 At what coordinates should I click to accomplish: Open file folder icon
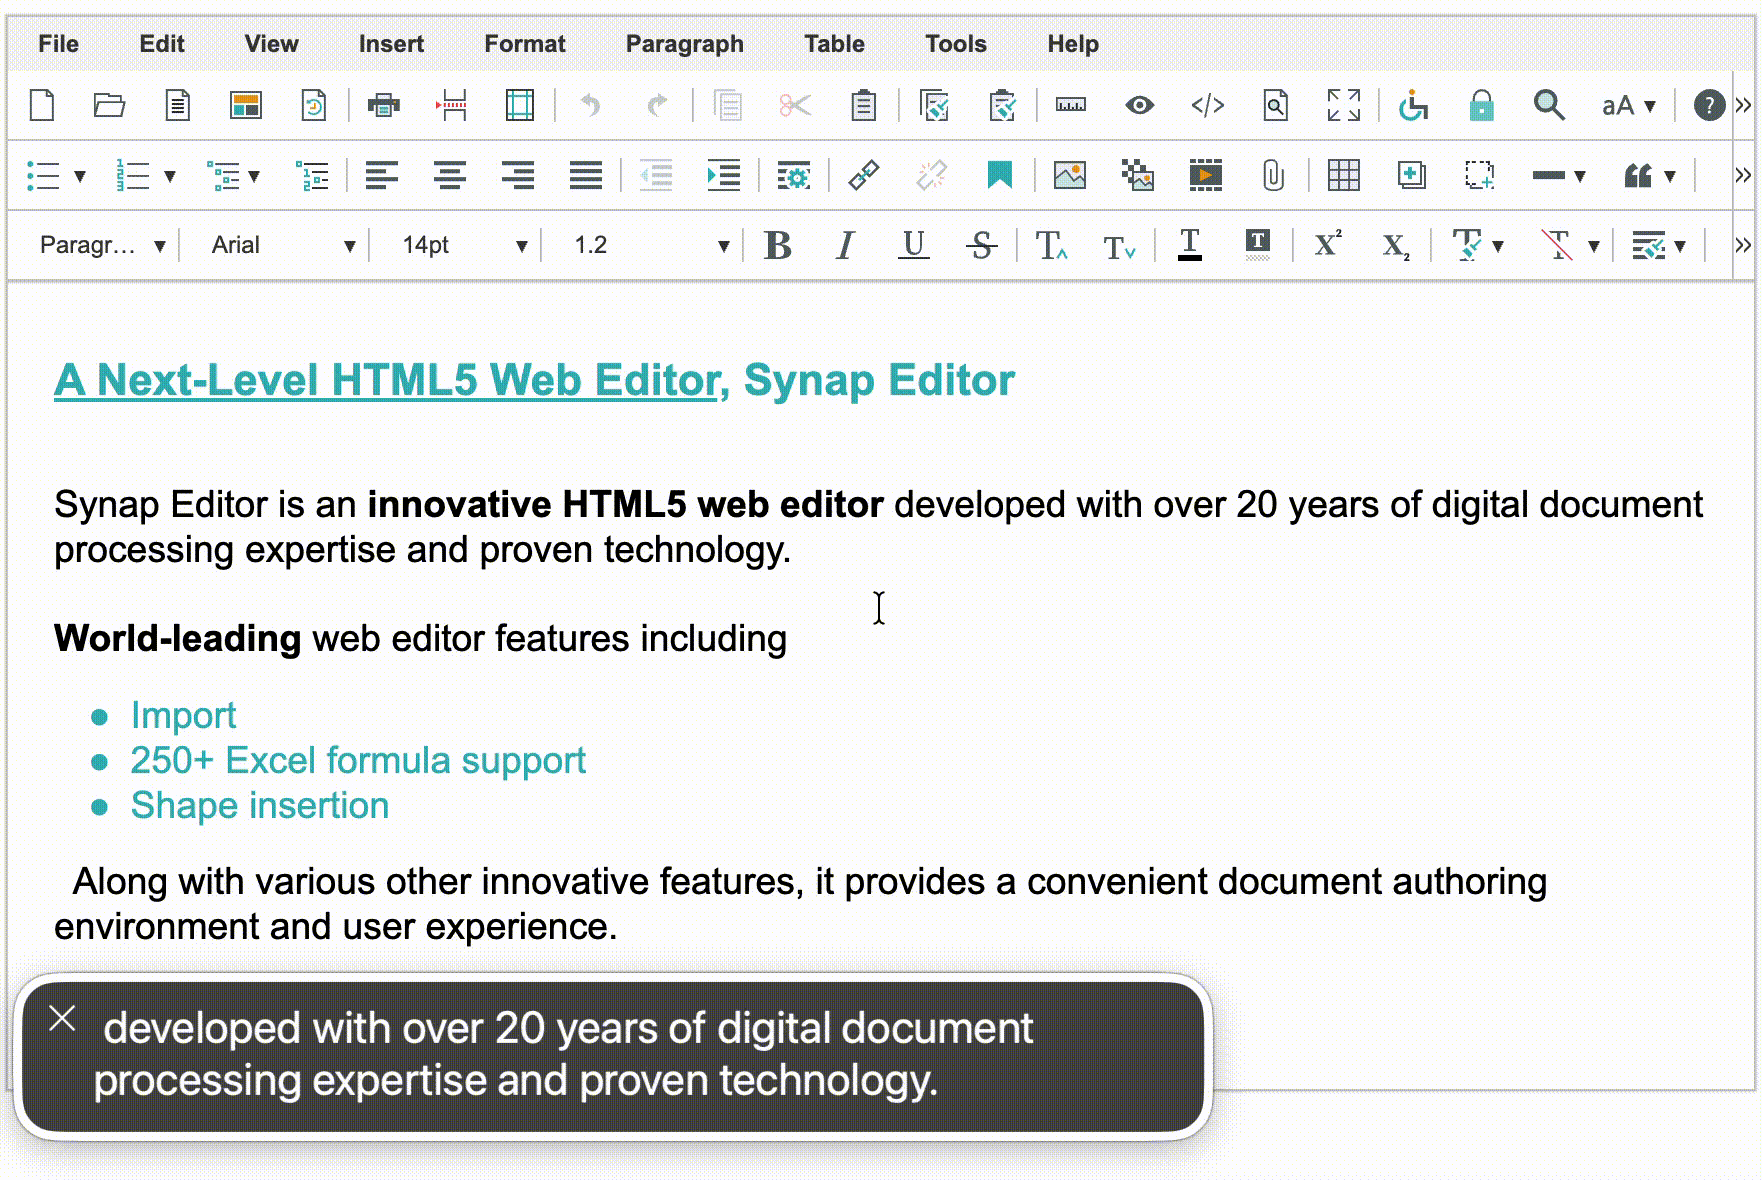tap(109, 105)
